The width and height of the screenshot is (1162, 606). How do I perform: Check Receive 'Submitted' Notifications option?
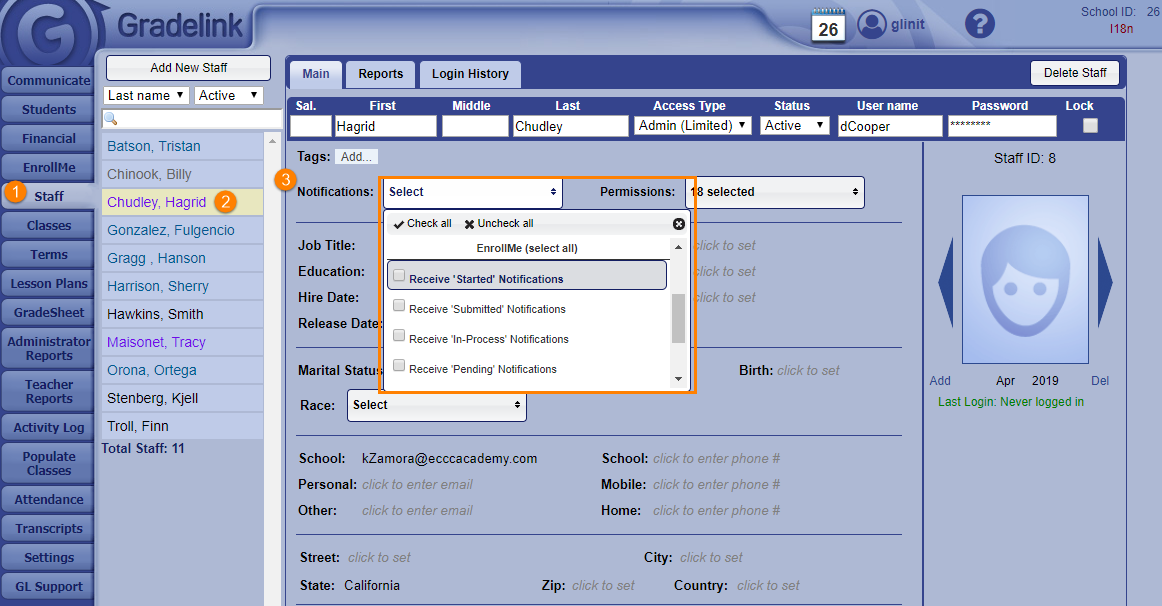tap(399, 306)
